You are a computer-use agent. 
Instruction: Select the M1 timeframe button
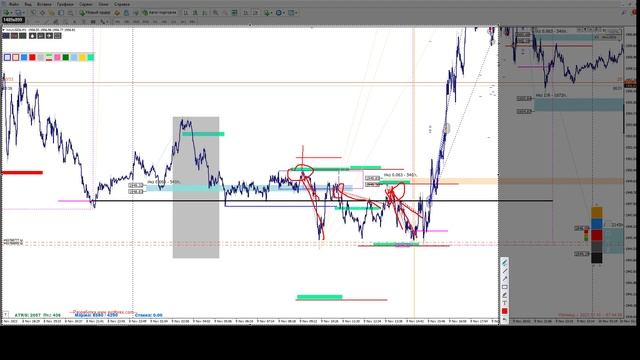[x=118, y=22]
